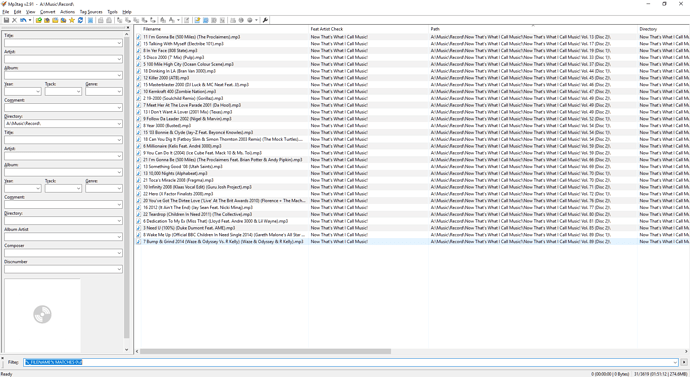
Task: Click into the Album Artist text field
Action: [60, 237]
